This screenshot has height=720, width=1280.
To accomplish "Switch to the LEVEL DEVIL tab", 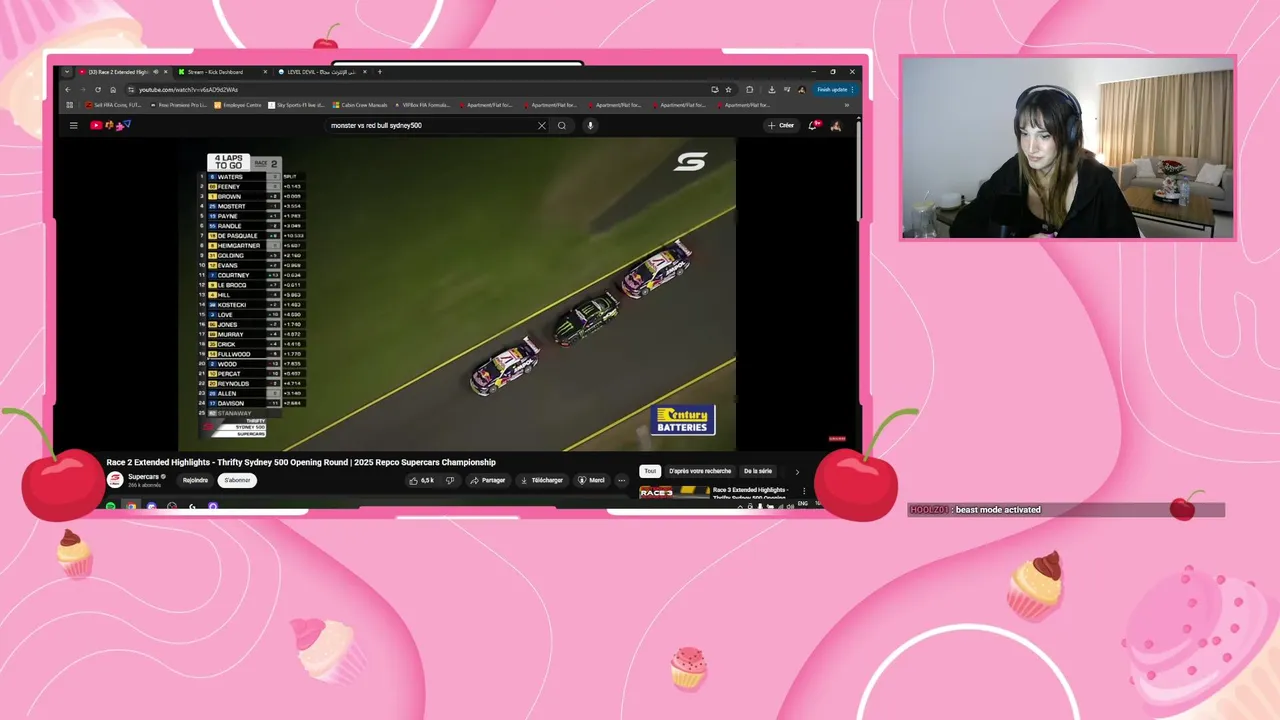I will point(322,72).
